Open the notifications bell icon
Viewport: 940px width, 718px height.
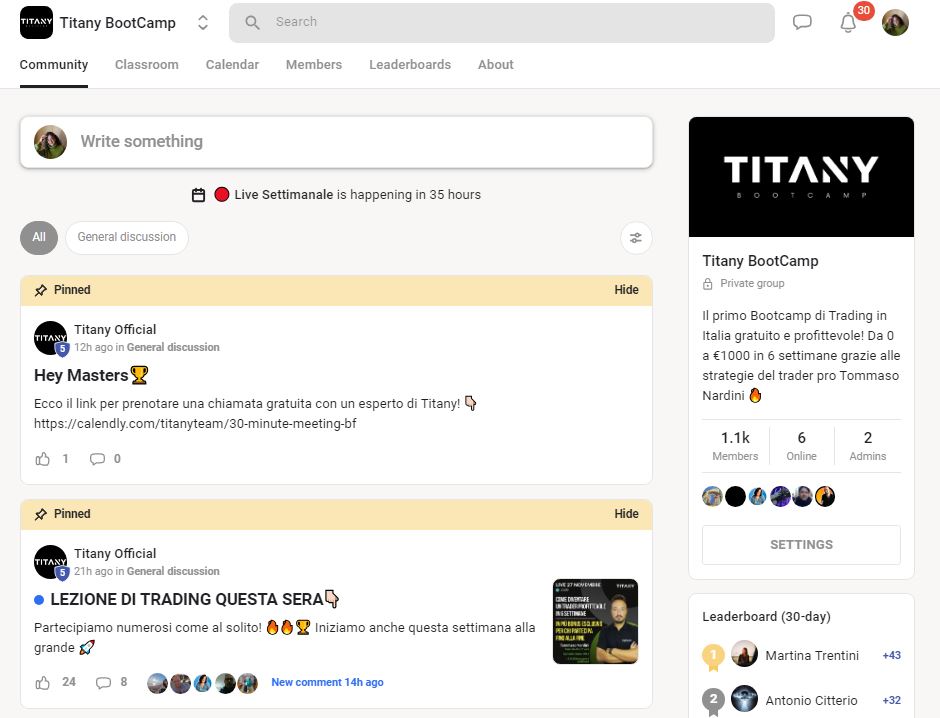(848, 23)
